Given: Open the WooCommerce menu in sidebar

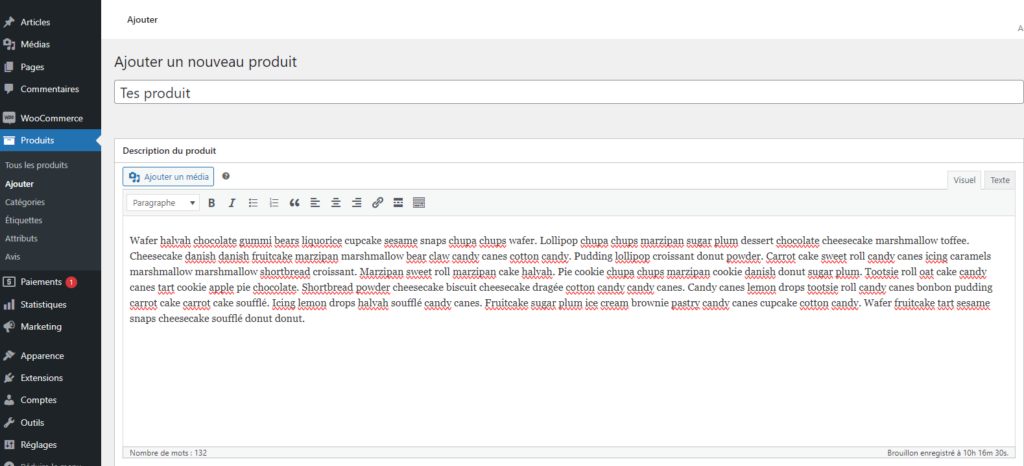Looking at the screenshot, I should (x=50, y=117).
